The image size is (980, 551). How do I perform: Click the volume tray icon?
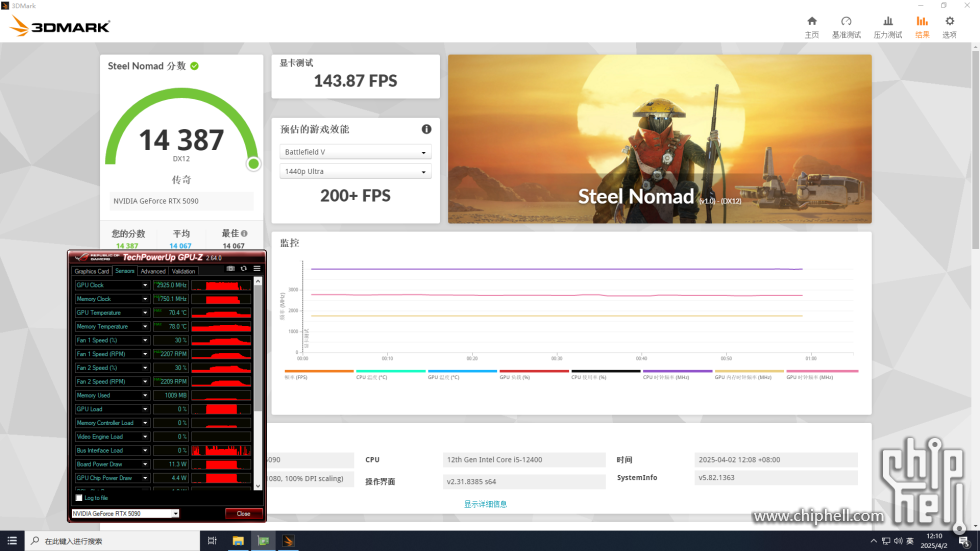(898, 541)
